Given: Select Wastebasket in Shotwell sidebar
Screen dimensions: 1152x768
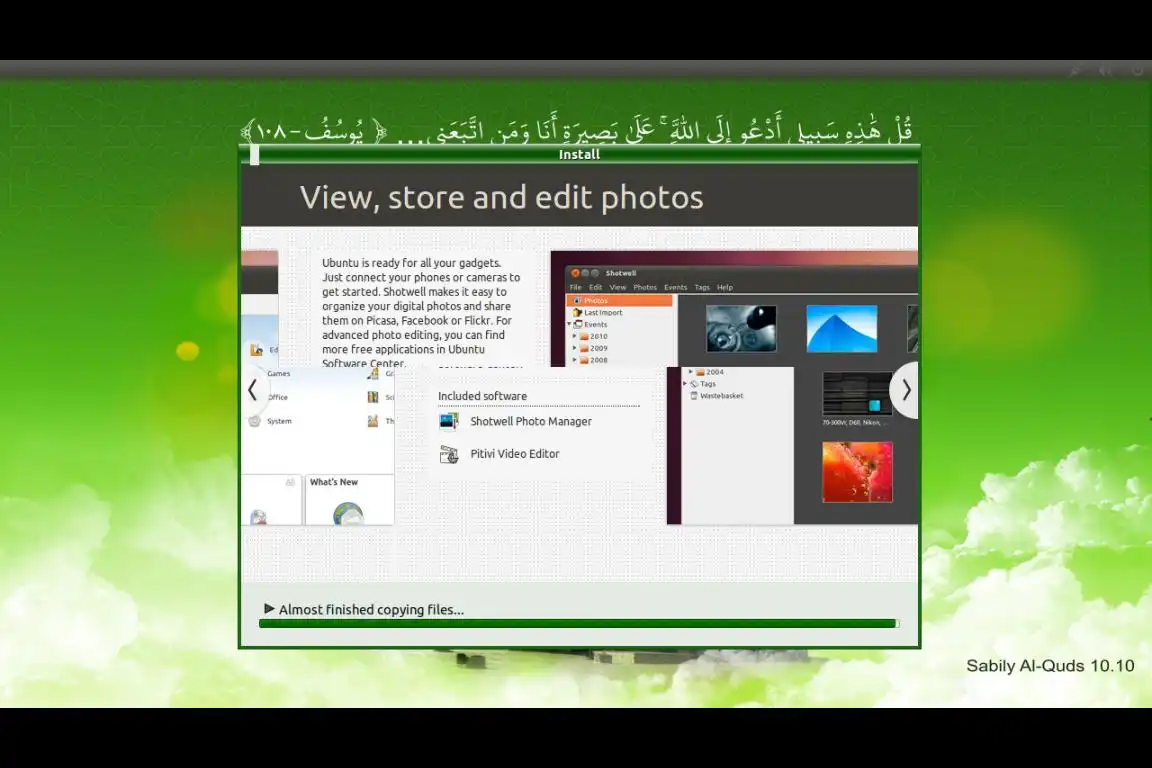Looking at the screenshot, I should point(721,395).
